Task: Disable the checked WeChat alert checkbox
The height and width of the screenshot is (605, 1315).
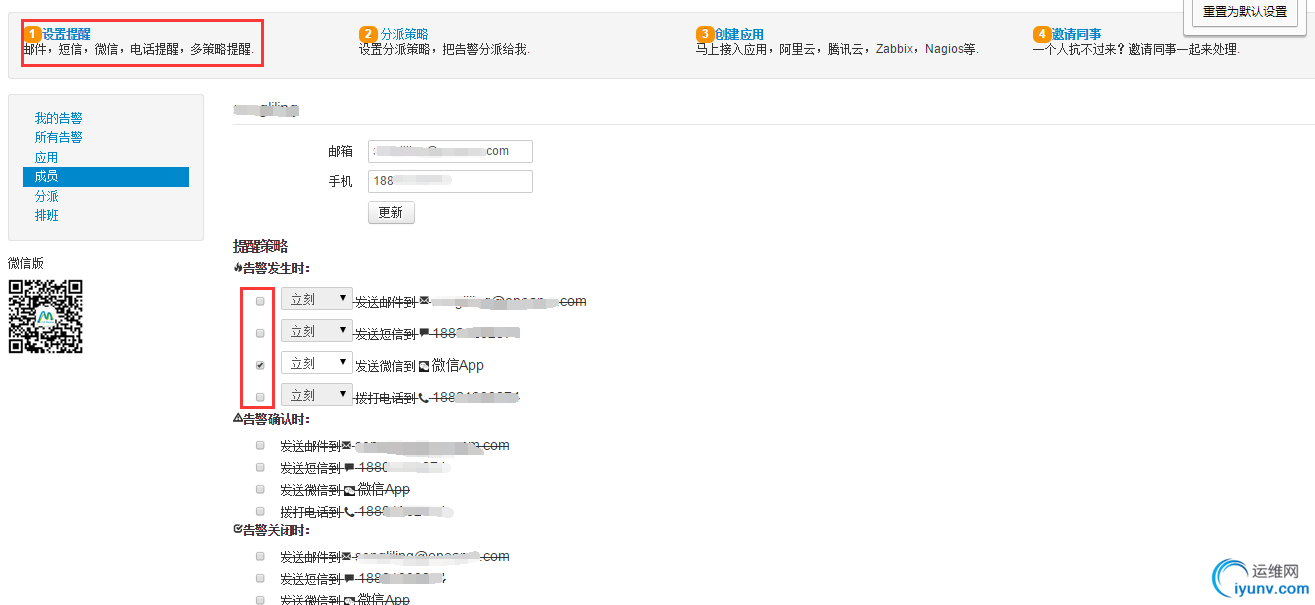Action: pos(260,365)
